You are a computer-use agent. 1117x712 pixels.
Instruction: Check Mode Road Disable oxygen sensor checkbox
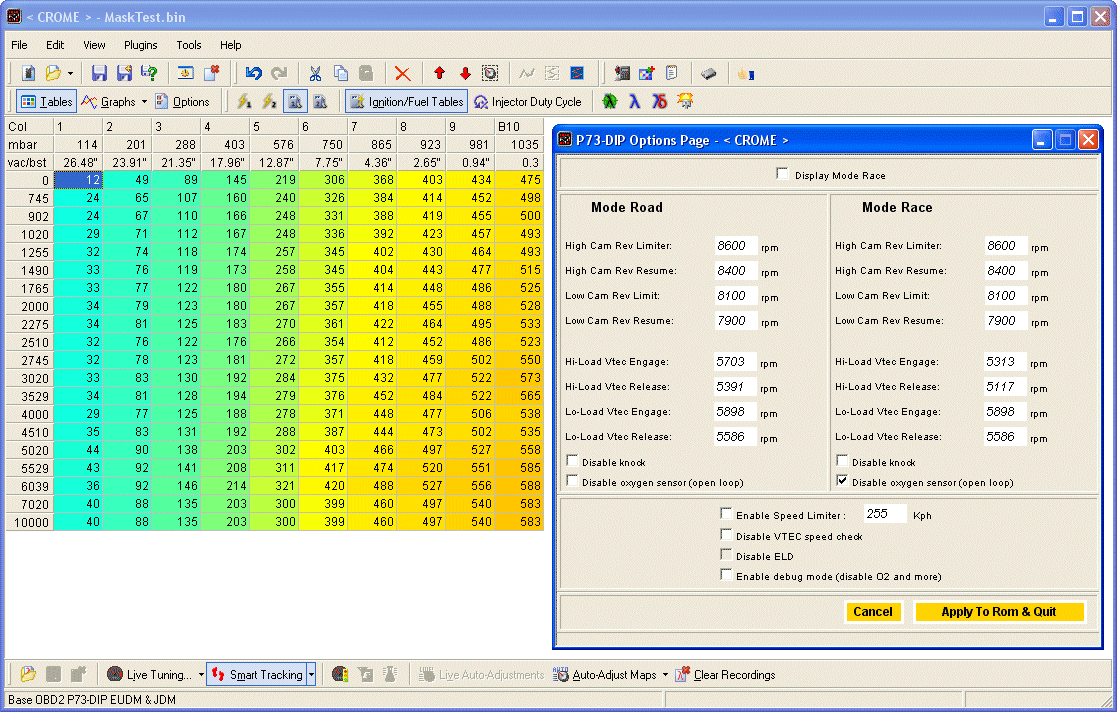coord(572,480)
